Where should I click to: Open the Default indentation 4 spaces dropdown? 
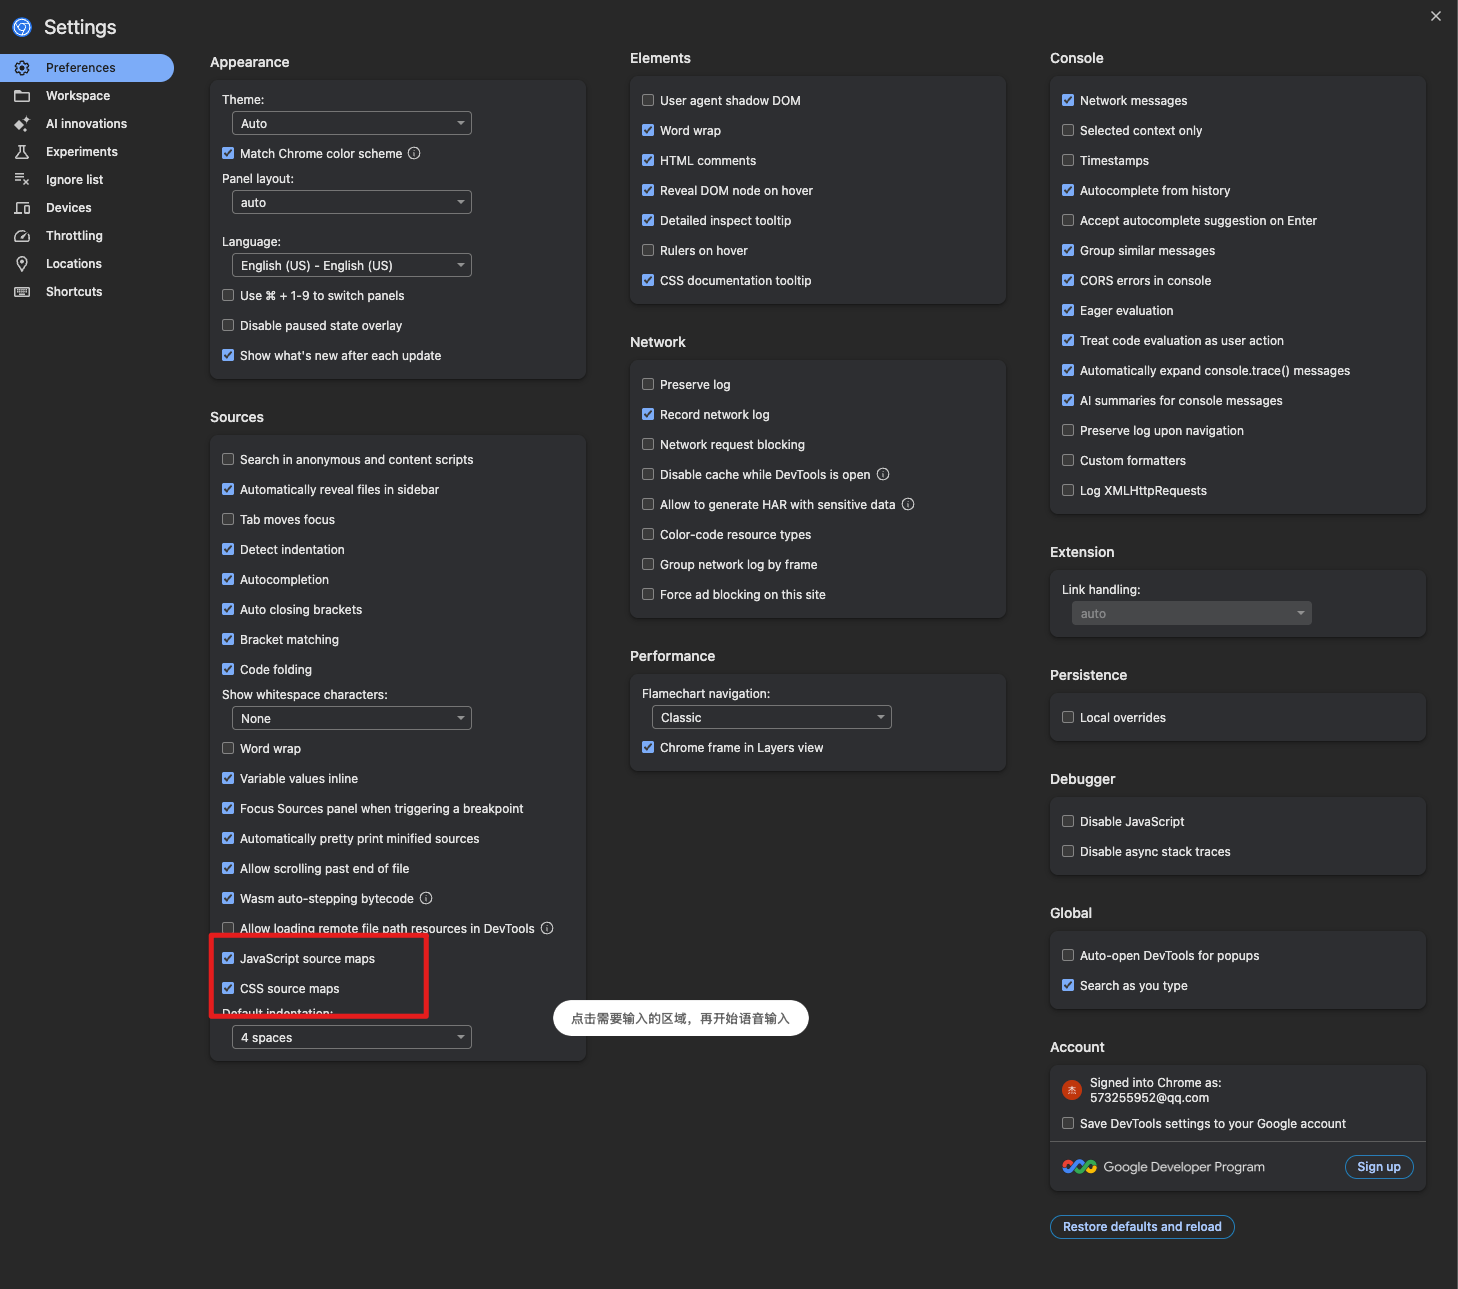click(x=351, y=1037)
